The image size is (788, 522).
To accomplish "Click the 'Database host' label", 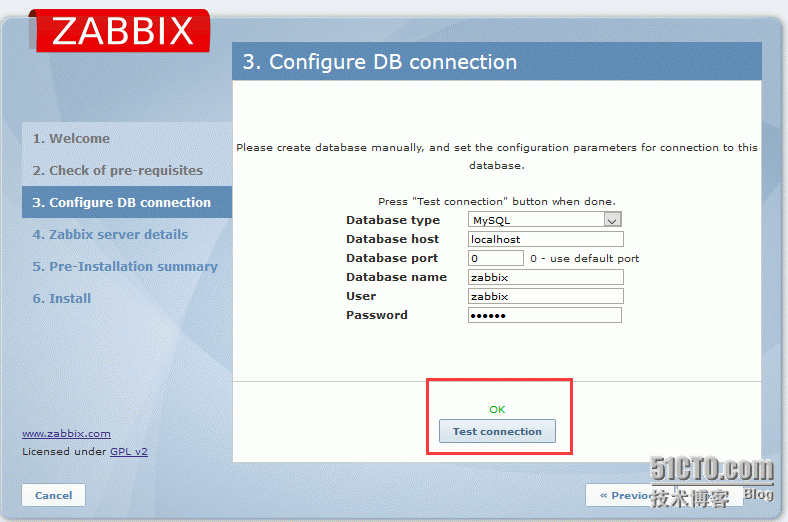I will (392, 239).
